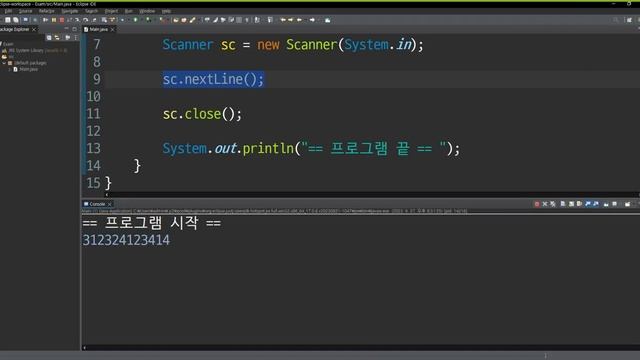The height and width of the screenshot is (360, 640).
Task: Click the editor horizontal scrollbar
Action: 371,195
